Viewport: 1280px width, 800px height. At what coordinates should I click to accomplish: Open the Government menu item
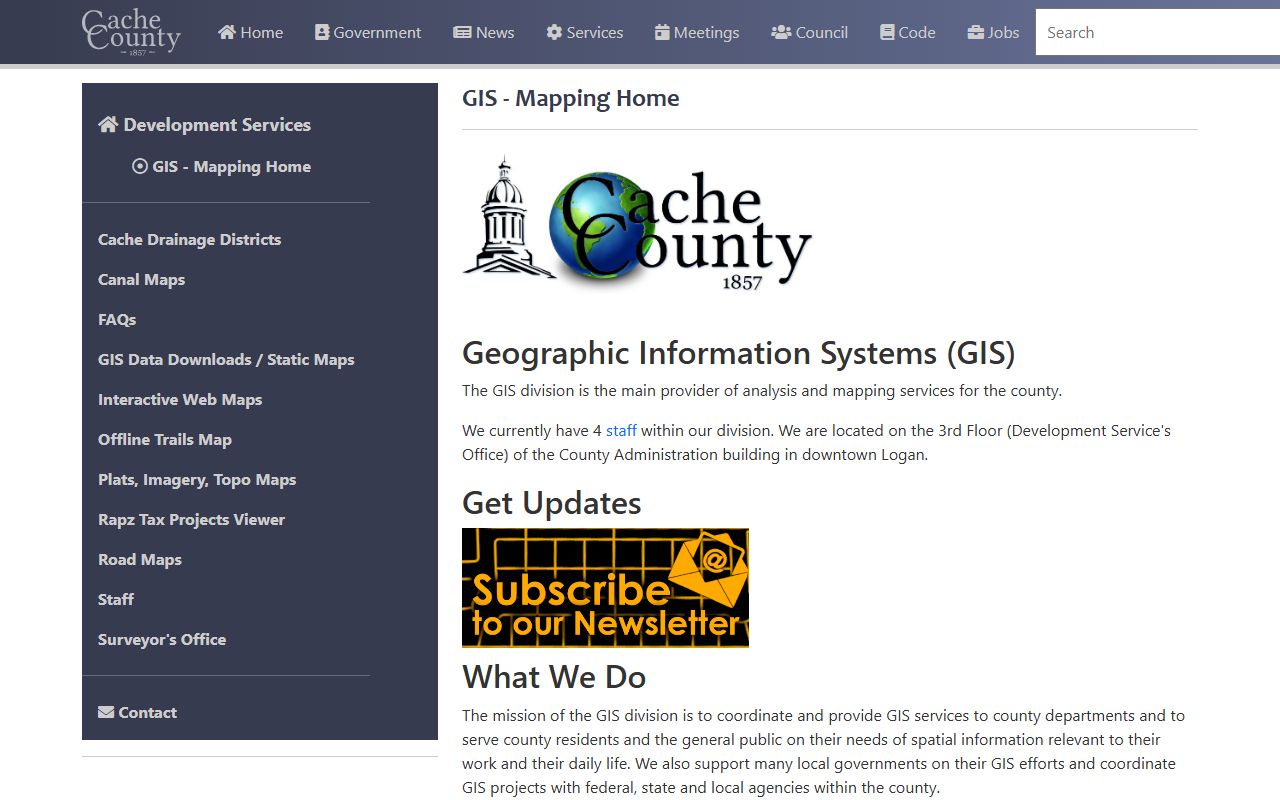[x=368, y=32]
